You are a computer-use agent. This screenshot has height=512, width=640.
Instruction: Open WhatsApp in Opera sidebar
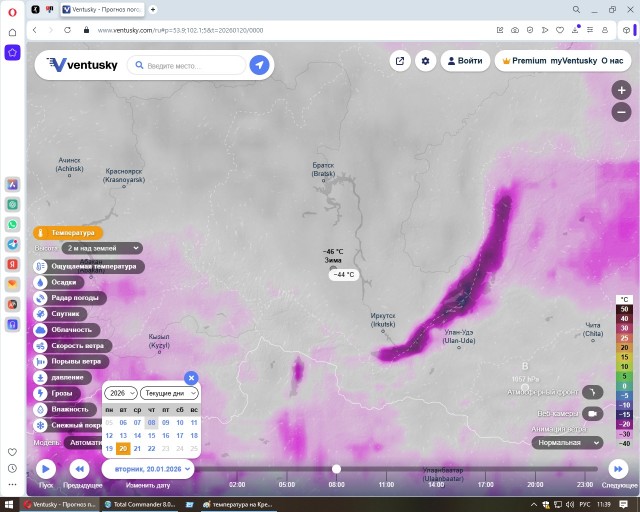[12, 225]
